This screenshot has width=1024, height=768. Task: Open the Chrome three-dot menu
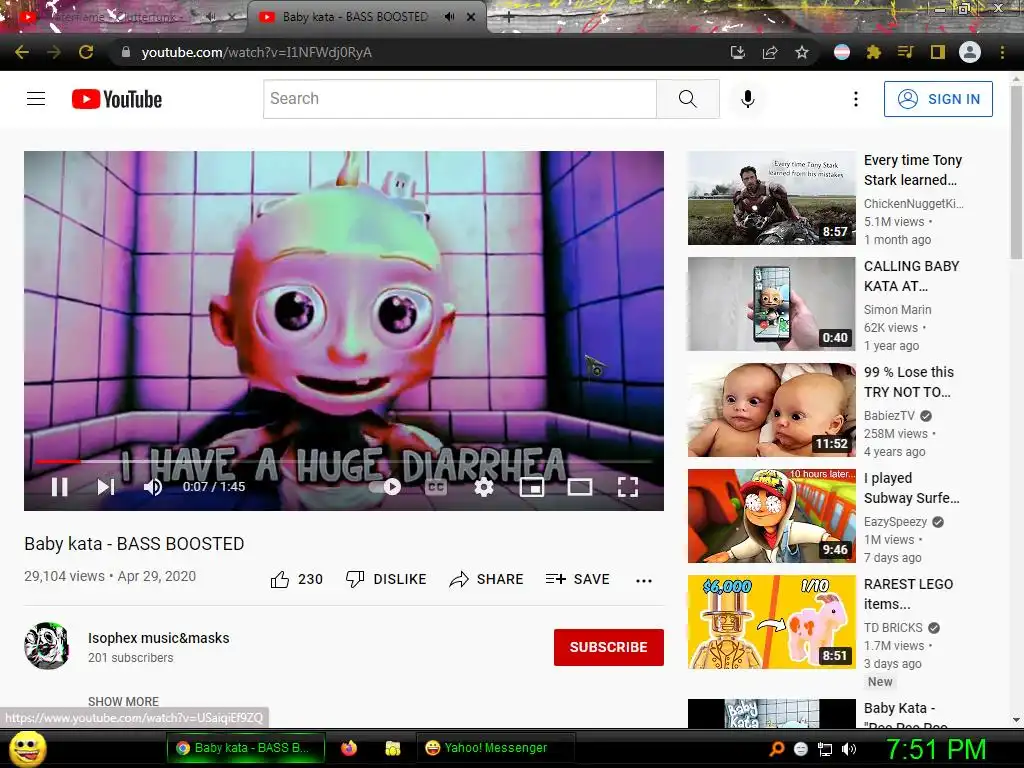[x=1002, y=52]
